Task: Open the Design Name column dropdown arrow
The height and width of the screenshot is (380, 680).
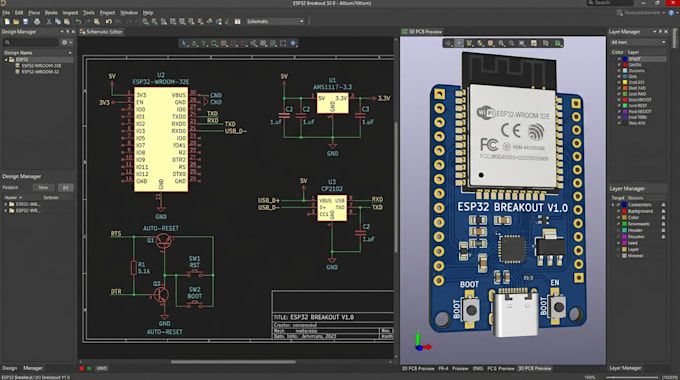Action: (x=70, y=52)
